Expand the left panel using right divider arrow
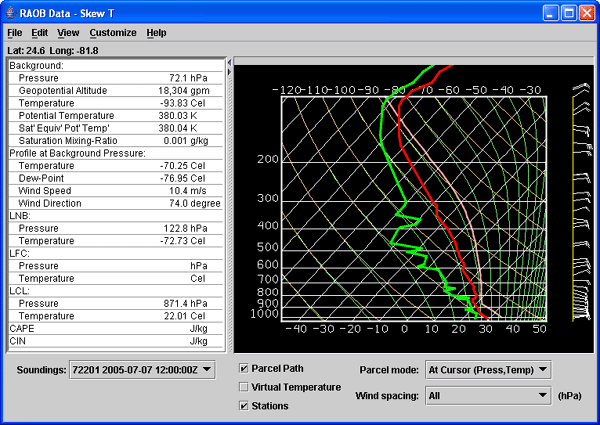600x425 pixels. tap(228, 70)
